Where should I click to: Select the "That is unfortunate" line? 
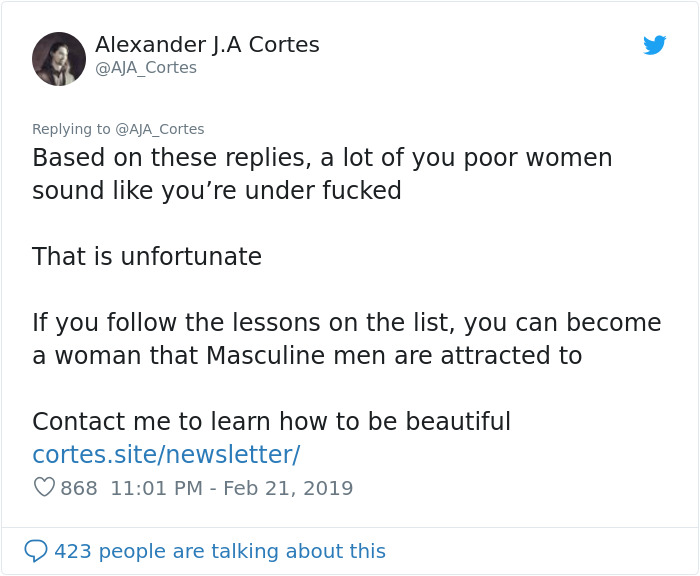point(147,257)
